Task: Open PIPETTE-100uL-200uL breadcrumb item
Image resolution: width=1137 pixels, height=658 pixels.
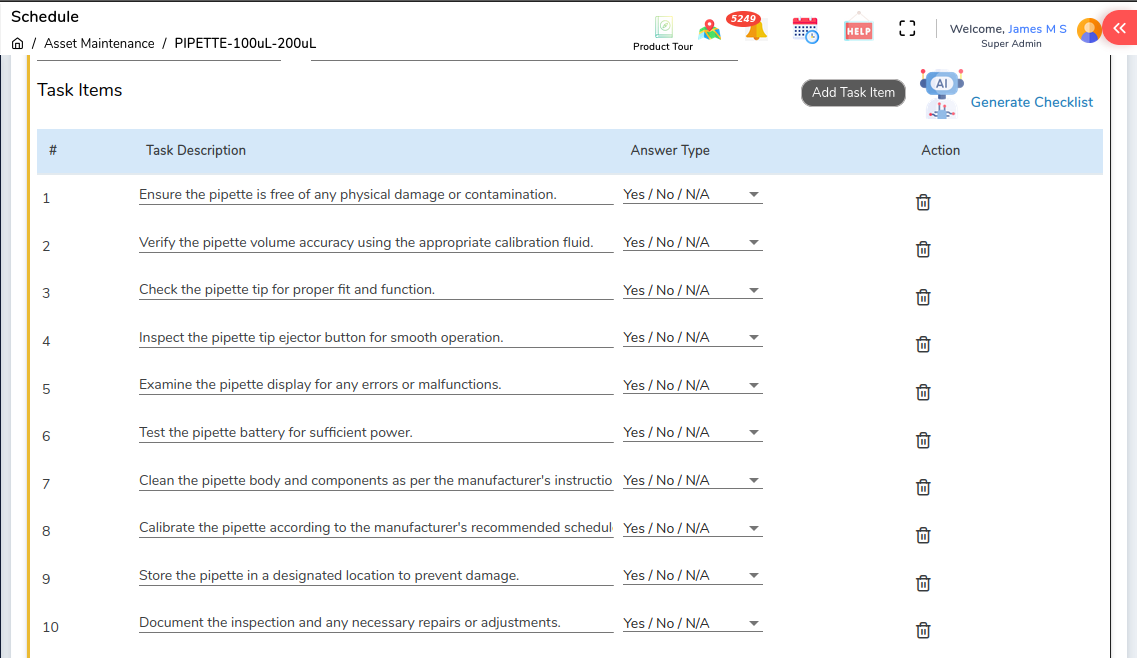Action: (245, 44)
